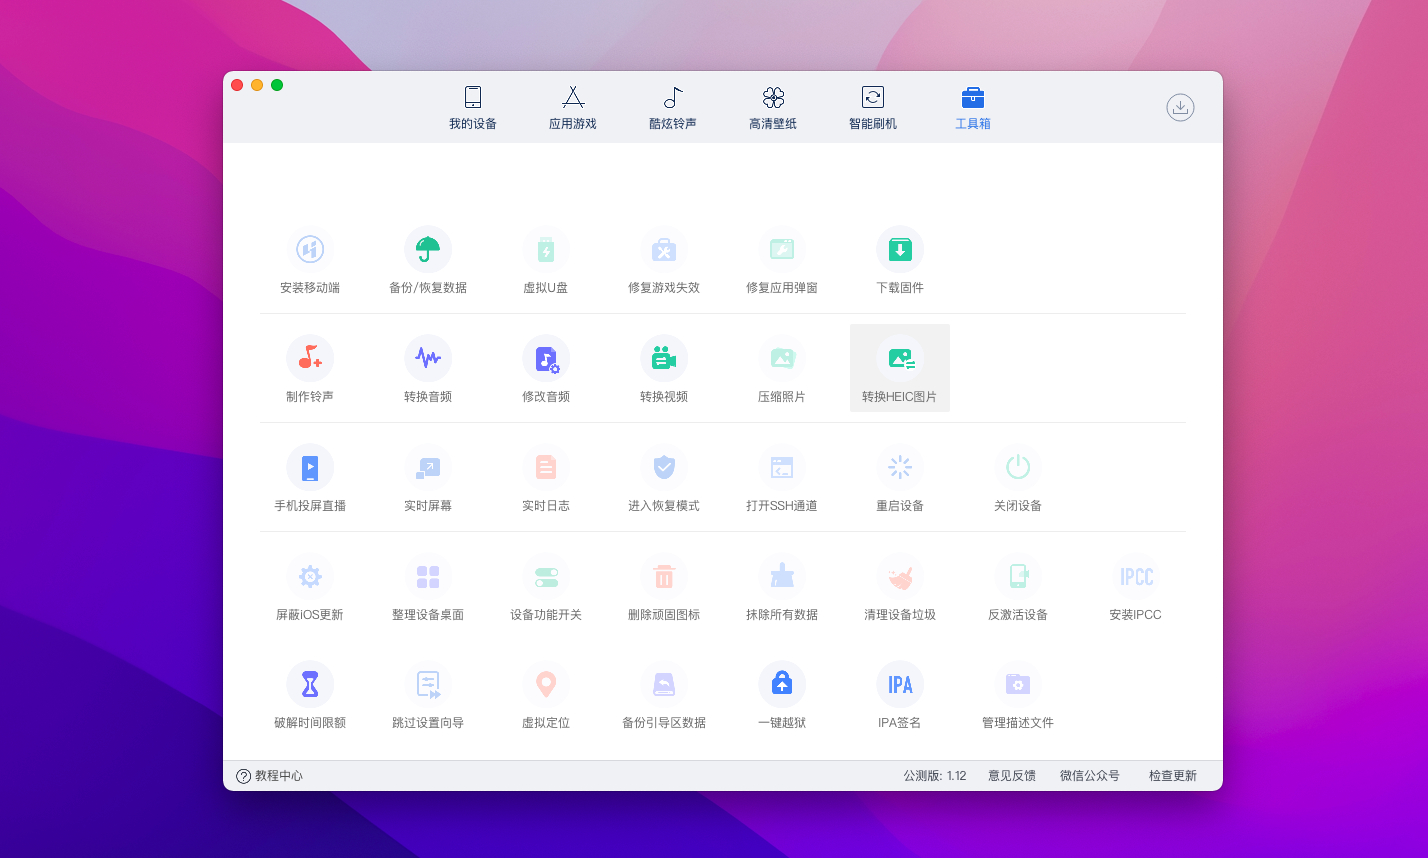Click the 制作铃声 ringtone maker icon
This screenshot has height=858, width=1428.
tap(310, 358)
